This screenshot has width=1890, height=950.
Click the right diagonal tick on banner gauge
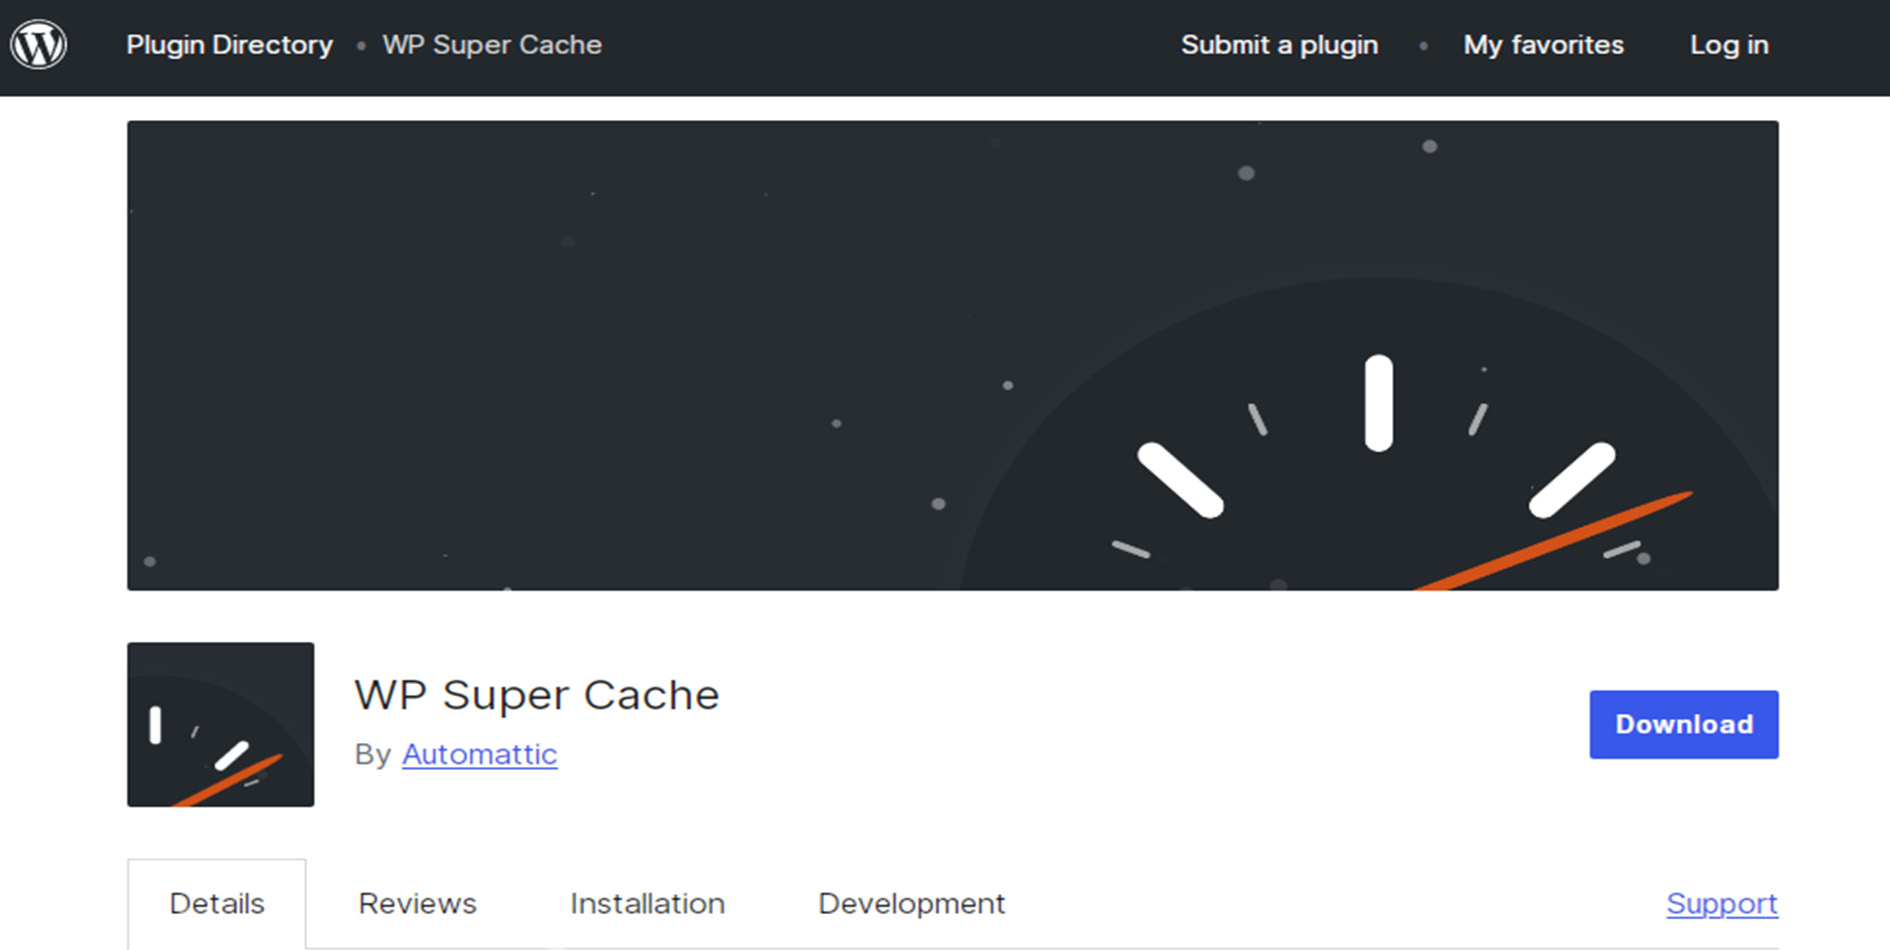(1571, 481)
